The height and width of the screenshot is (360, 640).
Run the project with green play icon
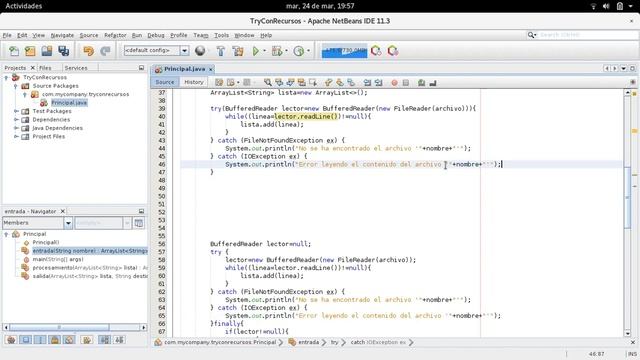[256, 51]
